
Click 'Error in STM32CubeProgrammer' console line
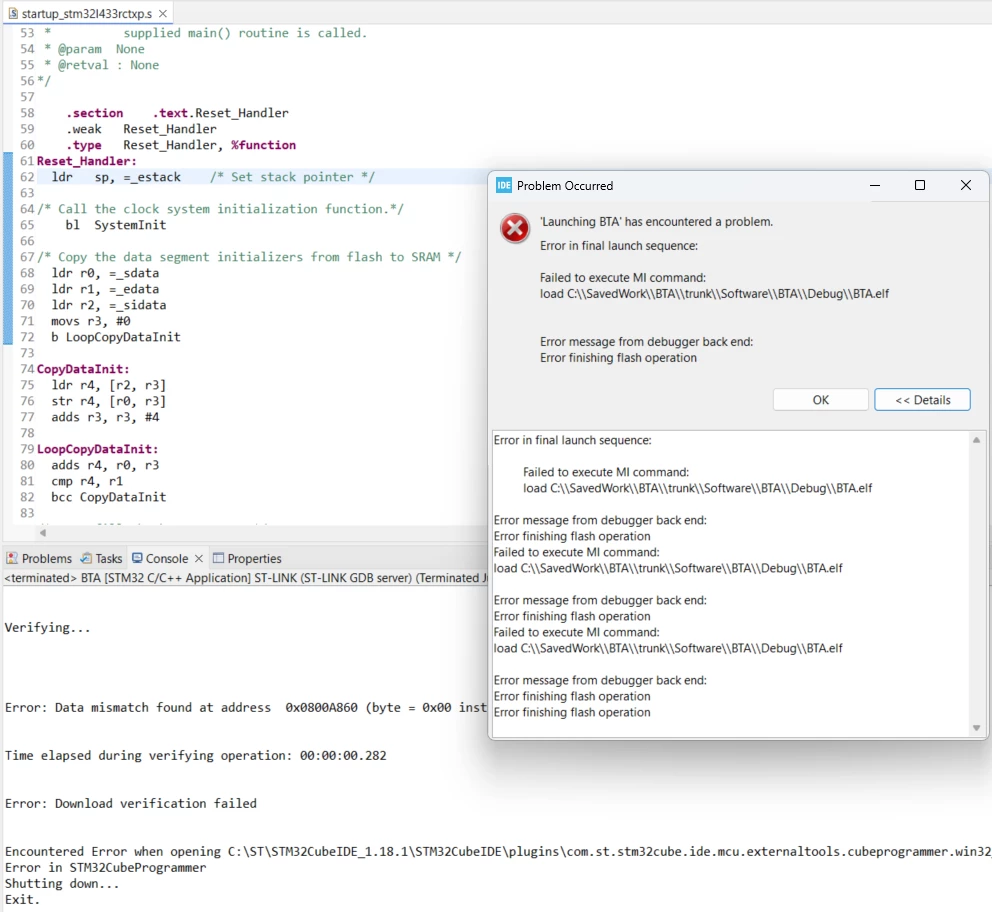(106, 868)
